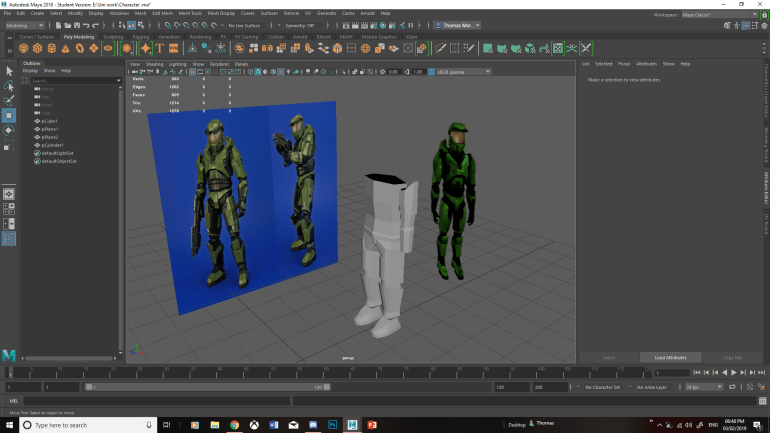Switch to the Sculpting shelf tab
The width and height of the screenshot is (770, 433).
click(x=113, y=37)
